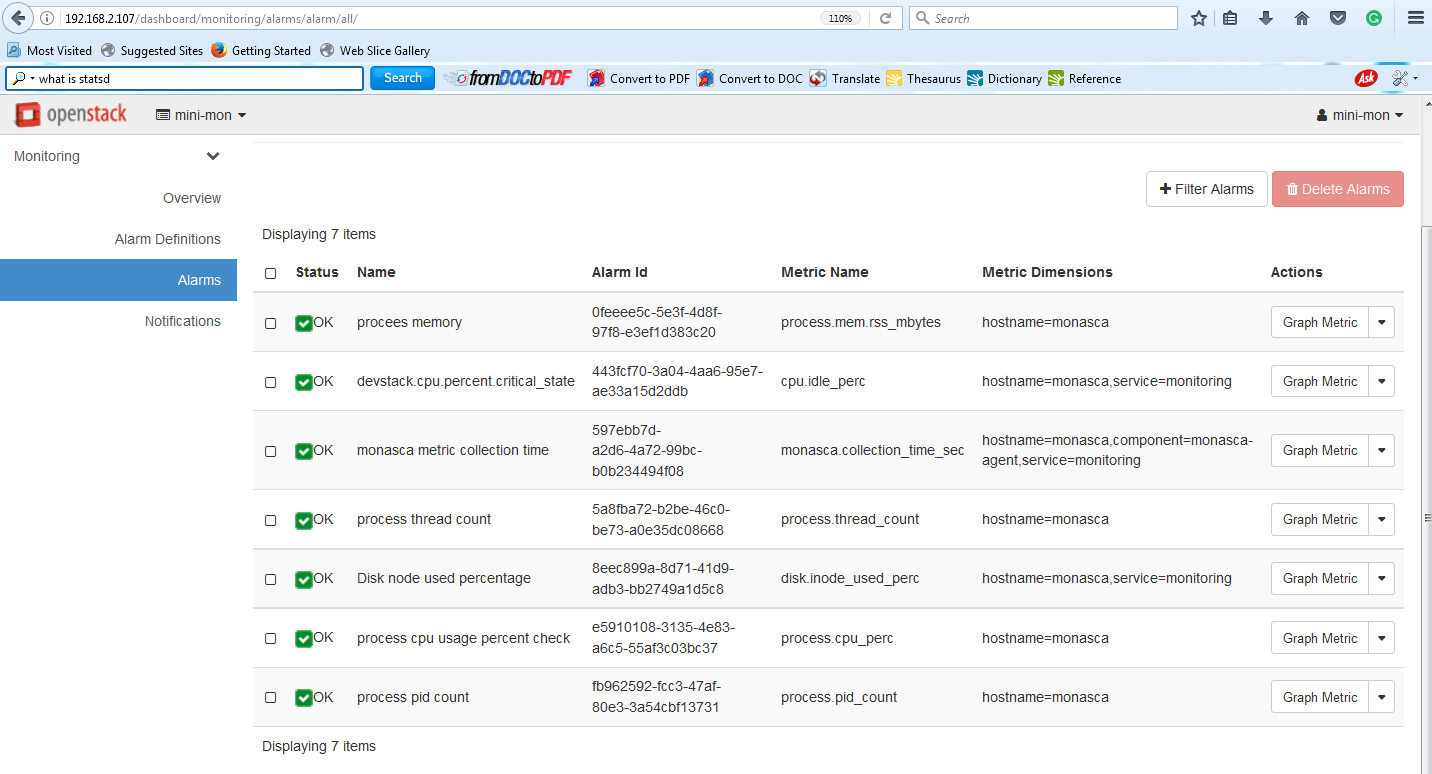Open actions dropdown for monasca metric collection time

tap(1382, 450)
